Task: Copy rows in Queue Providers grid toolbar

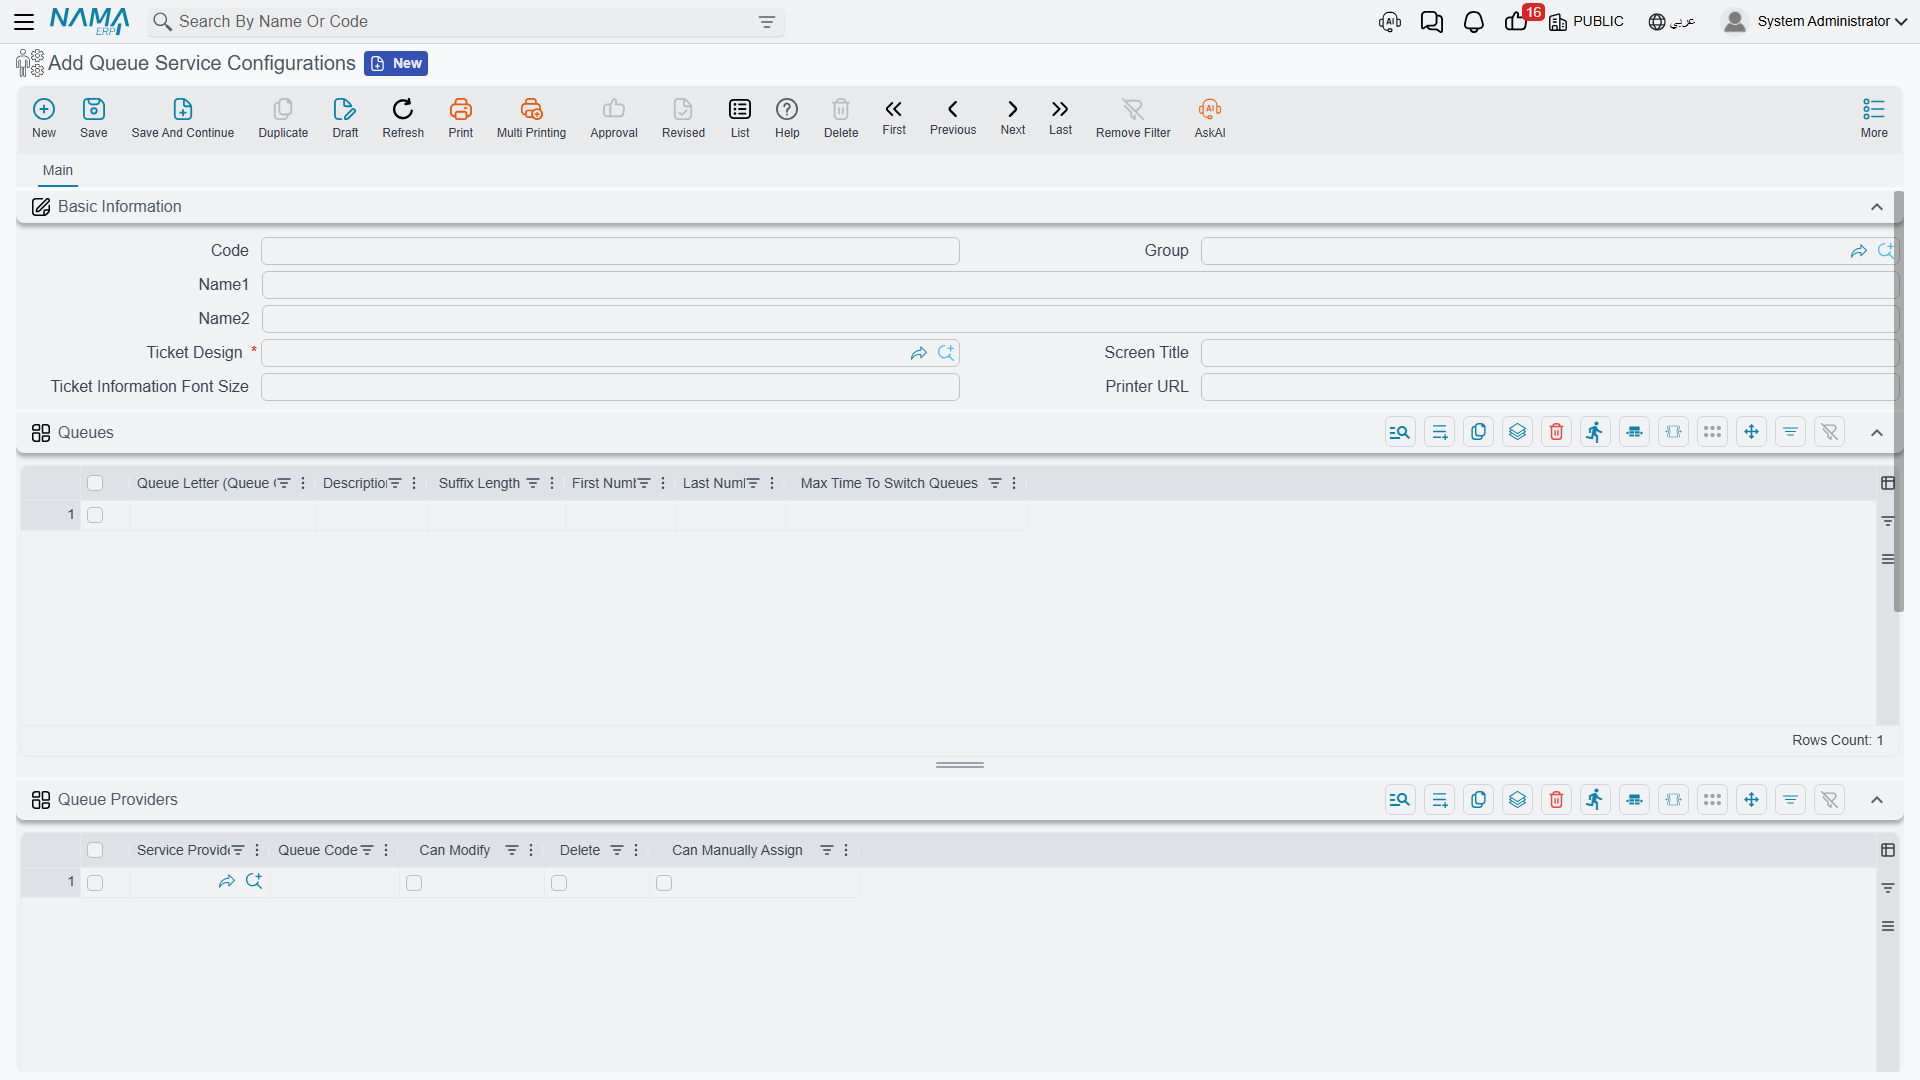Action: pos(1478,799)
